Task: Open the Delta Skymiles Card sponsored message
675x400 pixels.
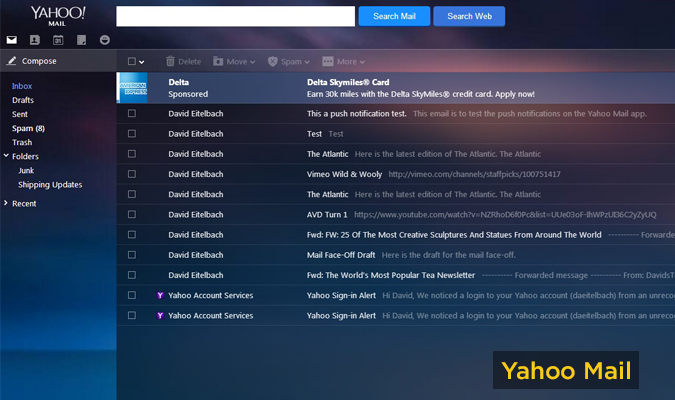Action: click(396, 88)
